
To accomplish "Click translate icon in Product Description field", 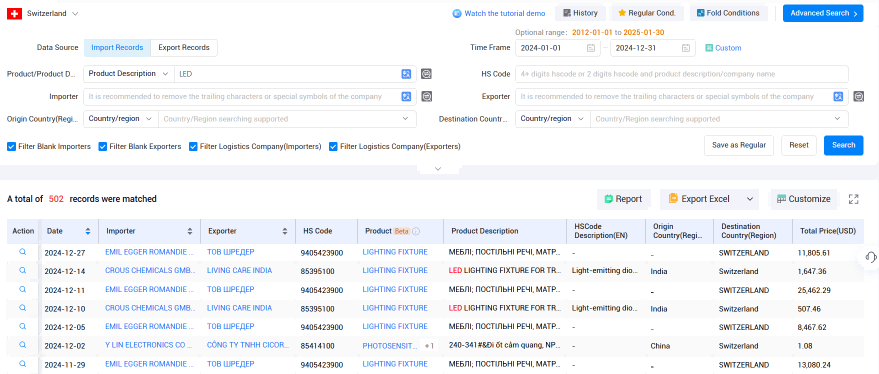I will pos(406,73).
